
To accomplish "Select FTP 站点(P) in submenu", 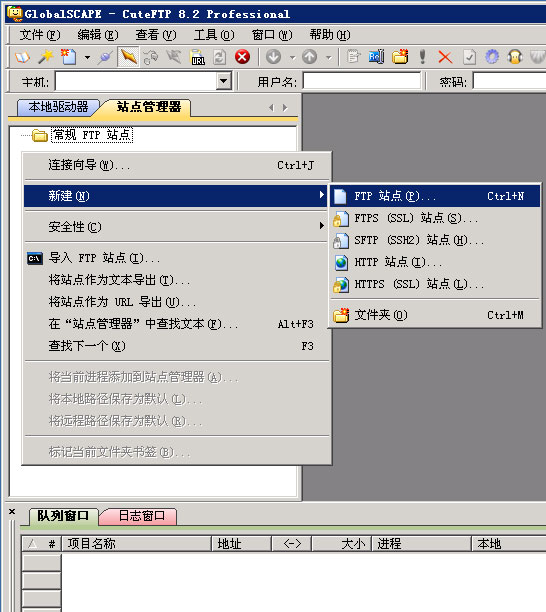I will point(435,196).
